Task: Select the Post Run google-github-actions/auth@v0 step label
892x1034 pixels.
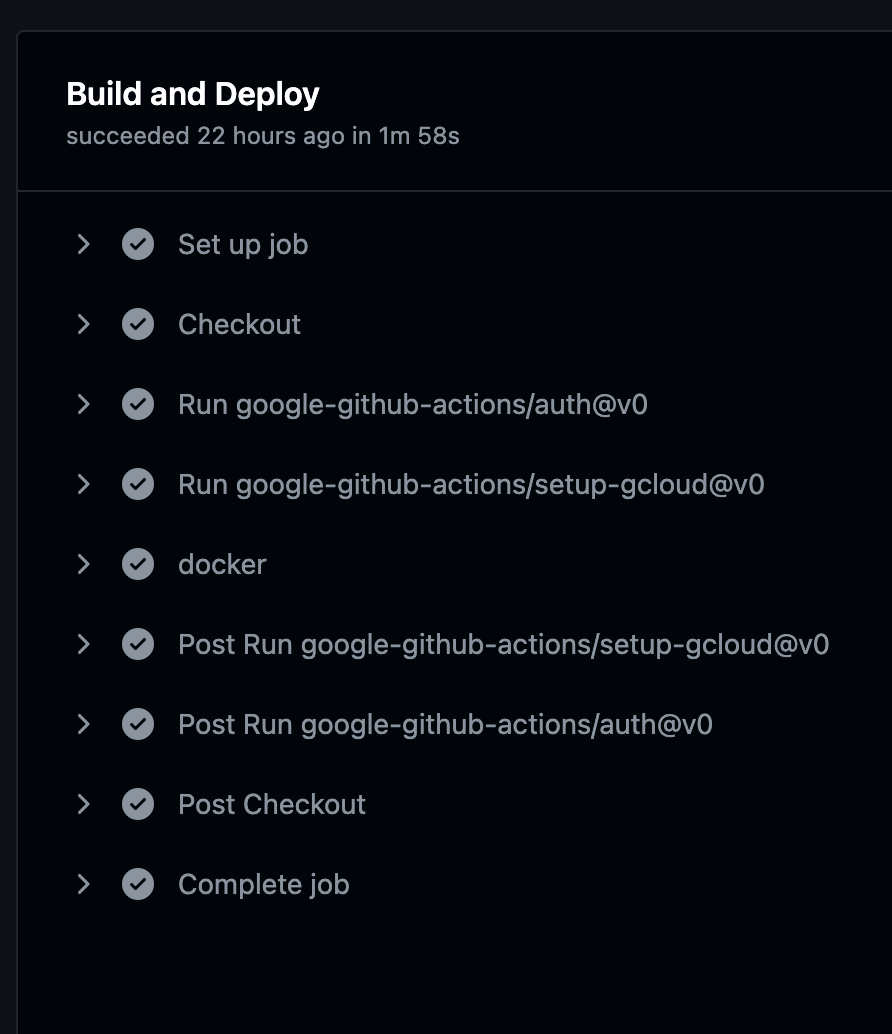Action: click(x=445, y=724)
